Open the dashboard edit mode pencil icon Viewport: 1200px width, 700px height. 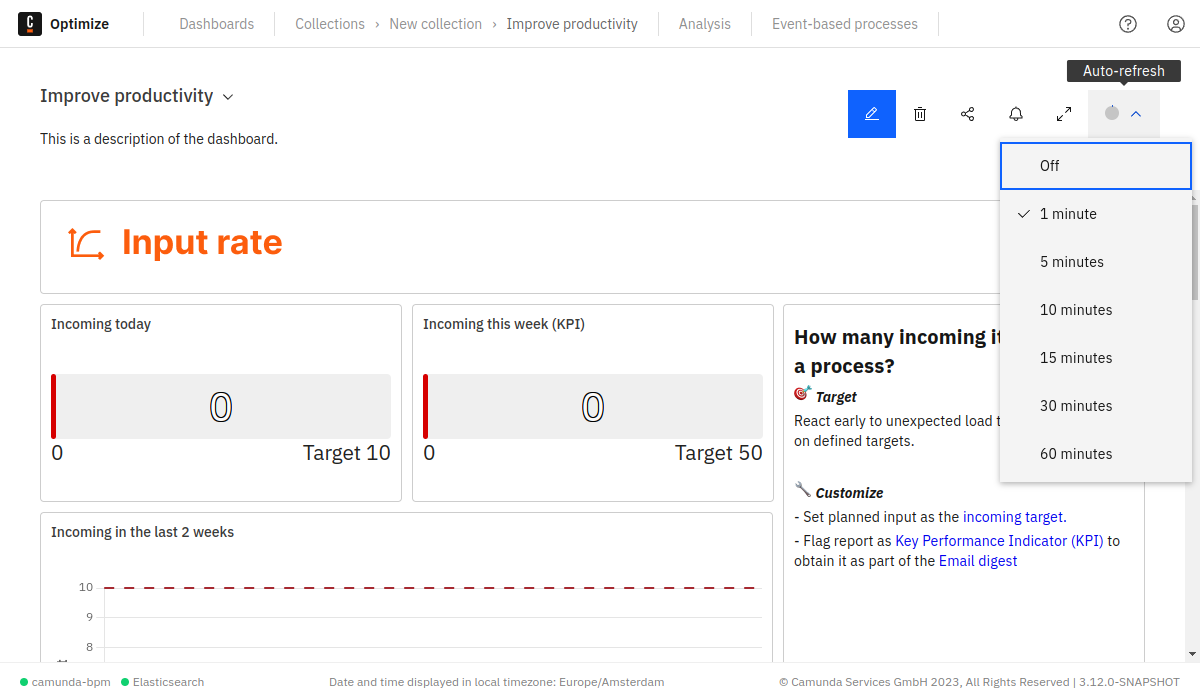(x=871, y=113)
